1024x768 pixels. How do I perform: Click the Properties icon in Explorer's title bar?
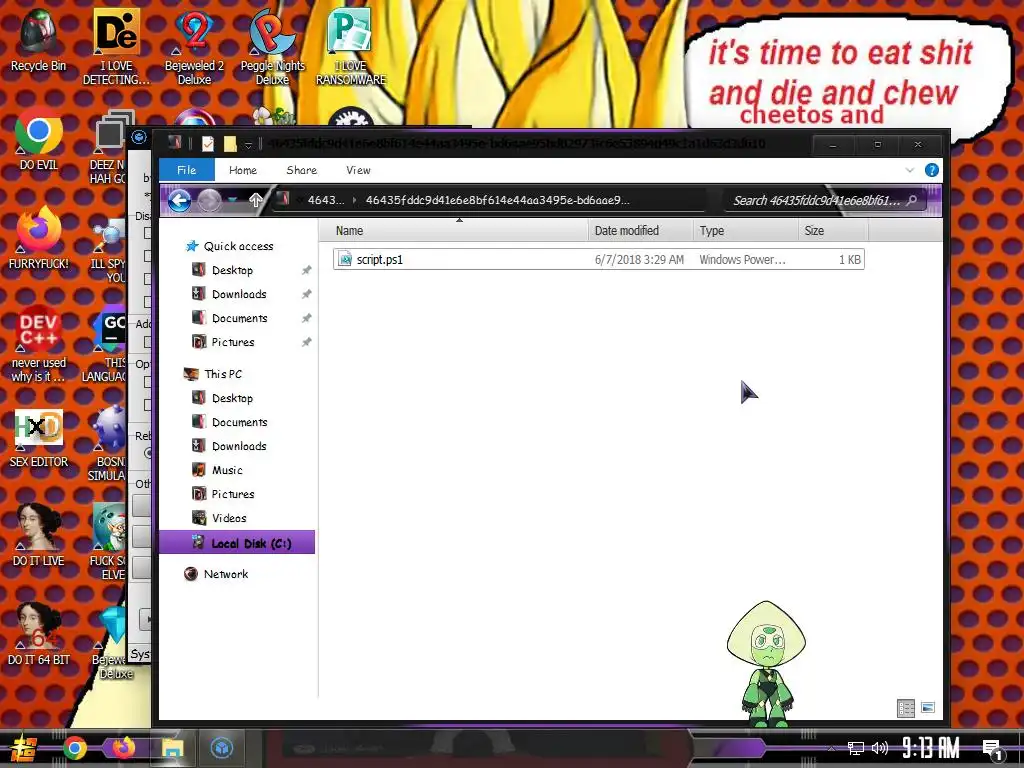[x=208, y=143]
